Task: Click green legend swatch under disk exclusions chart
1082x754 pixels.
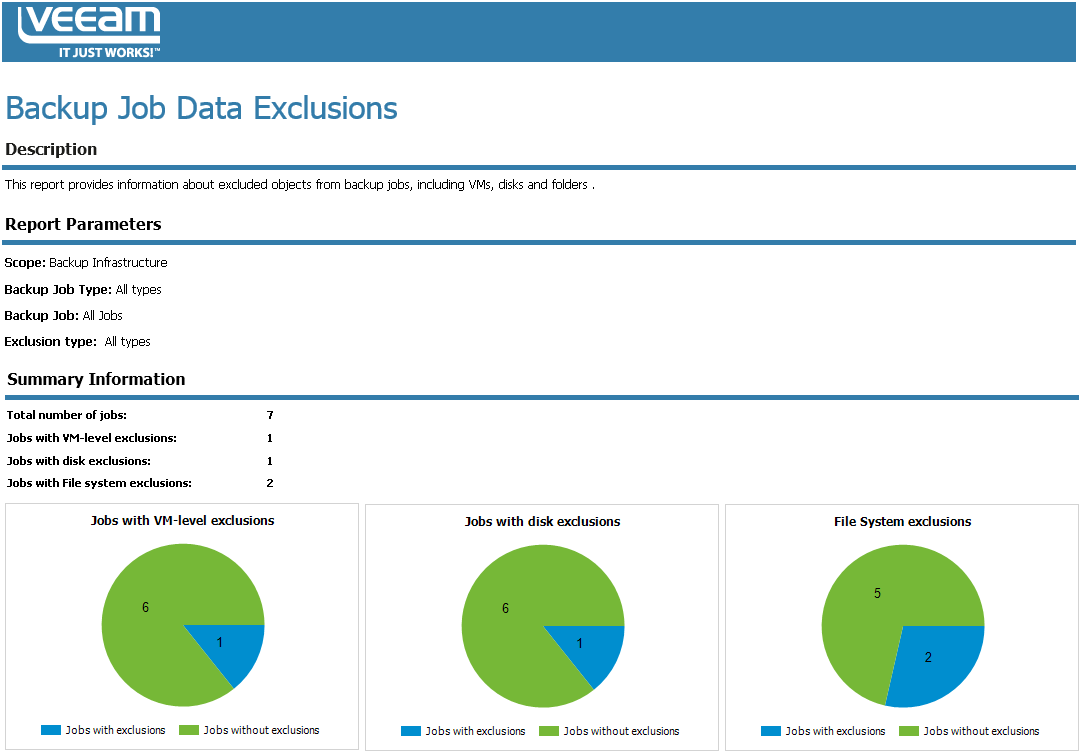Action: click(x=549, y=731)
